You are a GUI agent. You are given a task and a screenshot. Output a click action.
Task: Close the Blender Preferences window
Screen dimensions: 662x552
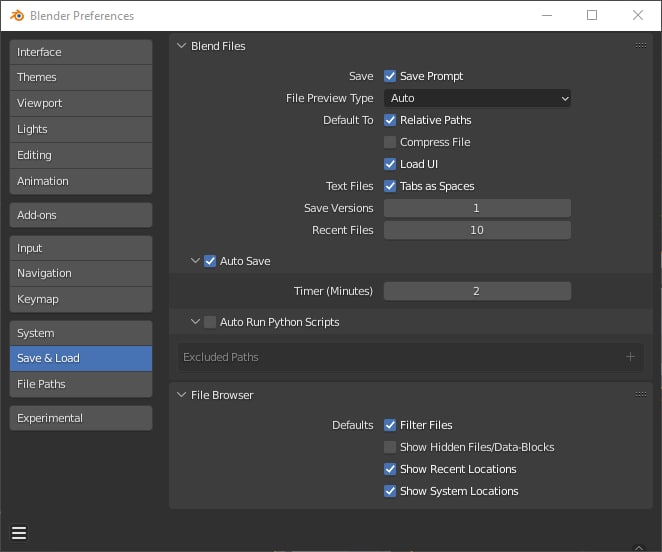click(638, 15)
